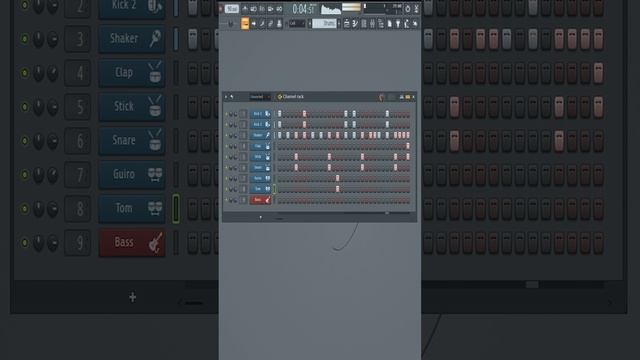
Task: Select the large Tom channel button in background
Action: coord(132,209)
